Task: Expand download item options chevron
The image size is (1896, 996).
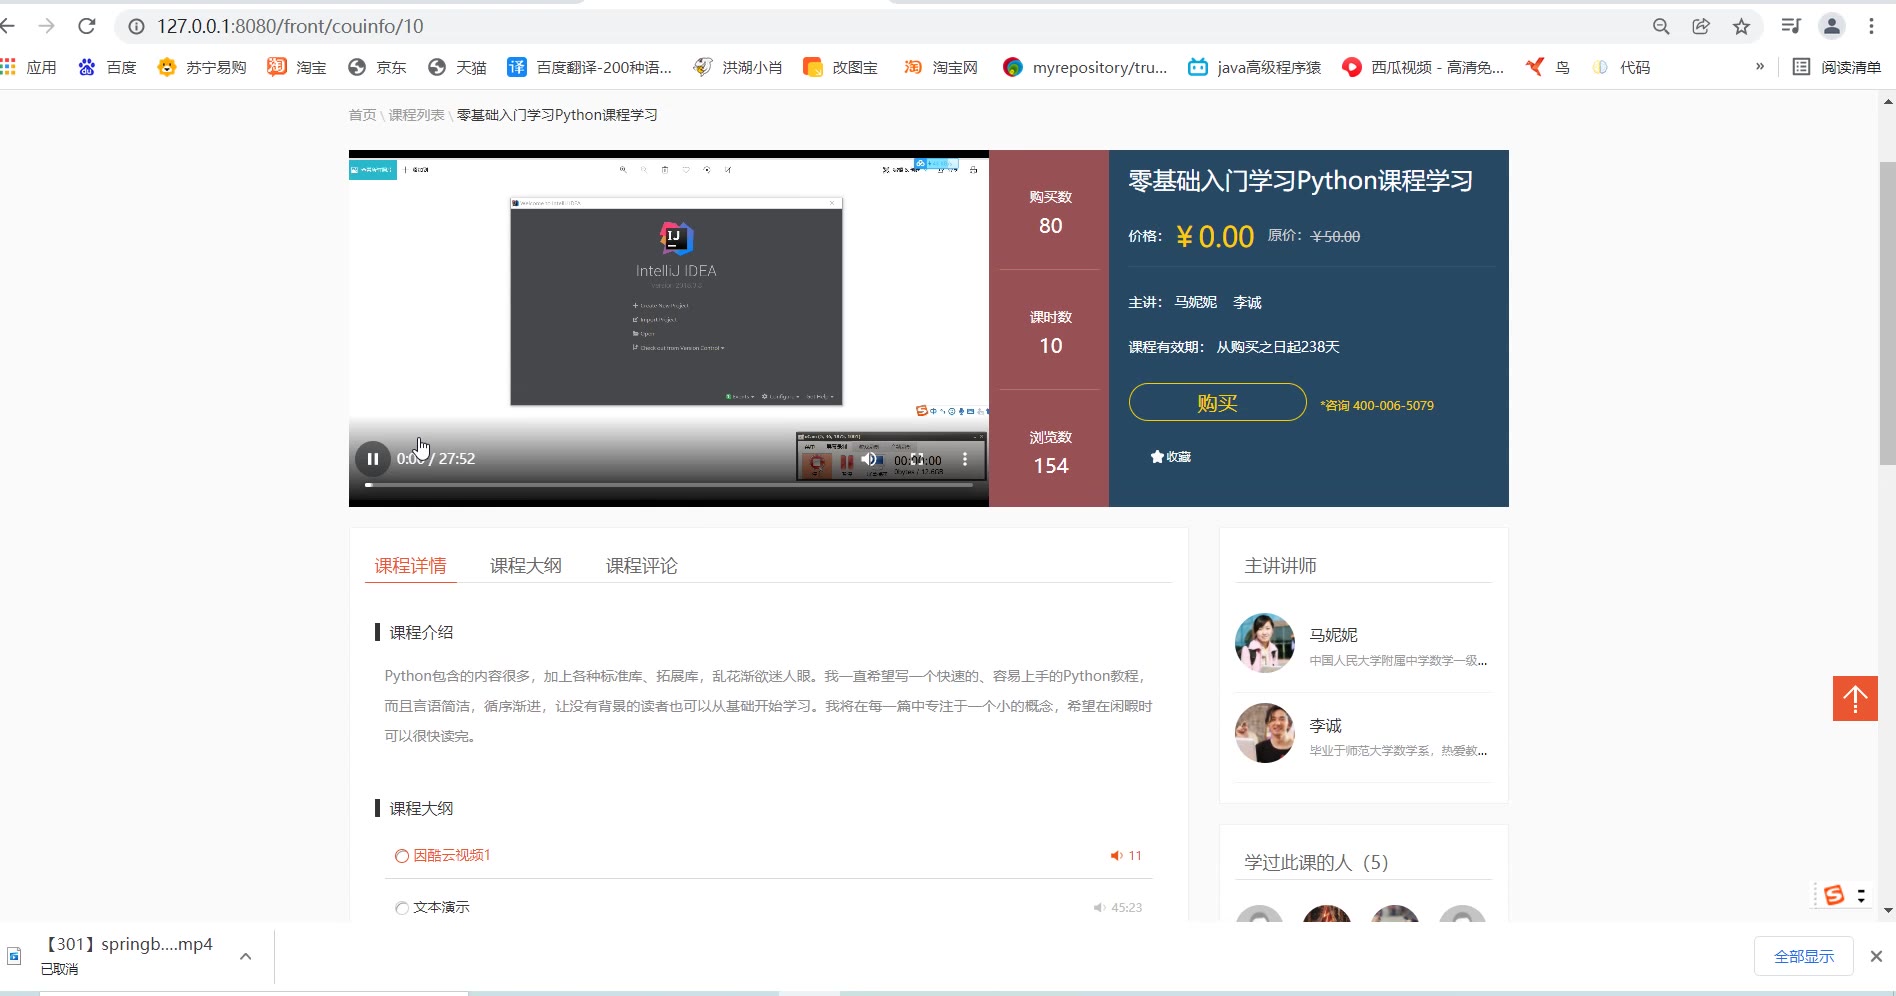Action: point(246,957)
